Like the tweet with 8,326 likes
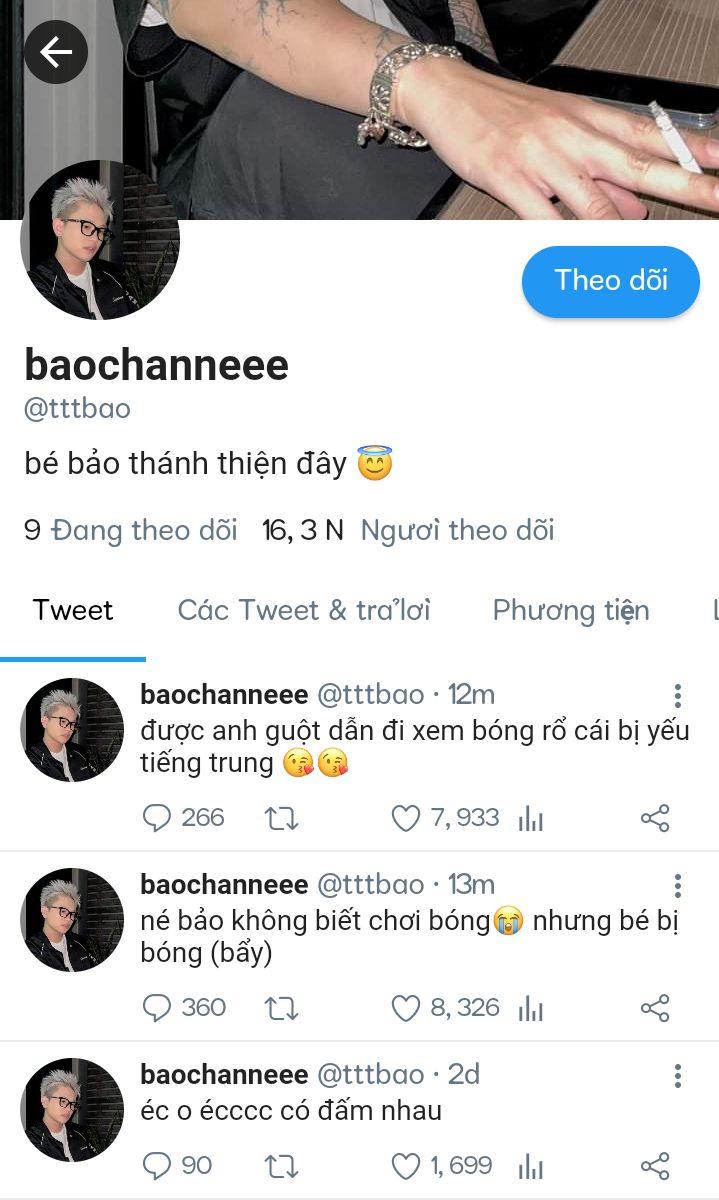The width and height of the screenshot is (719, 1200). 405,1008
